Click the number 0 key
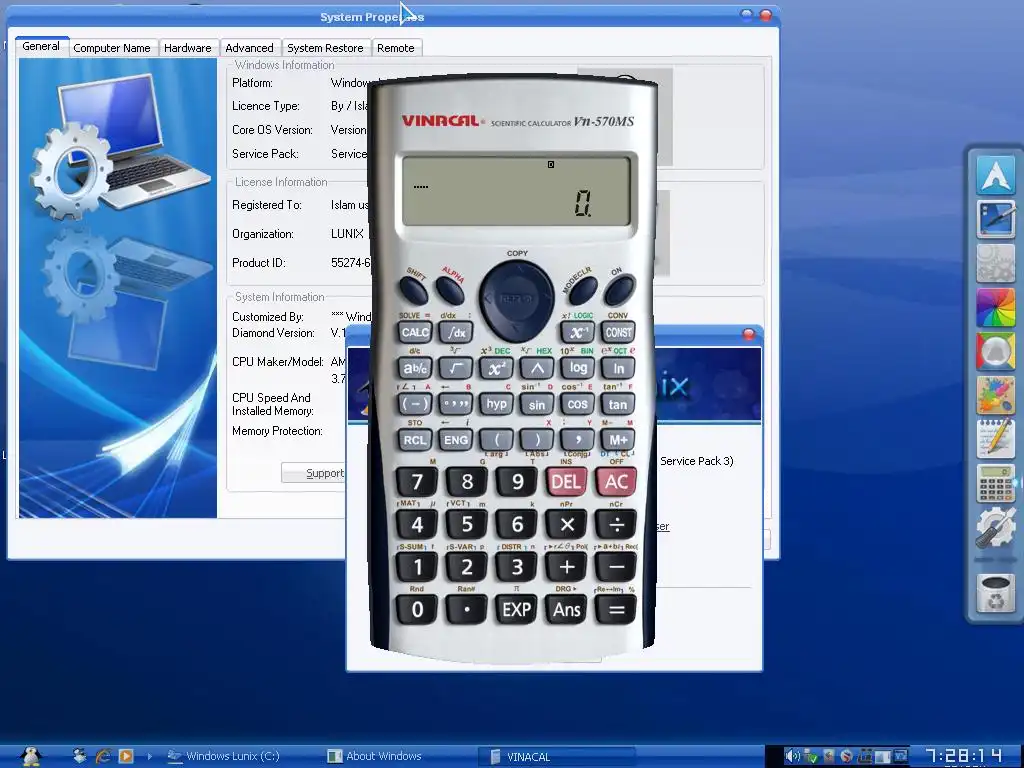The image size is (1024, 768). pyautogui.click(x=417, y=609)
